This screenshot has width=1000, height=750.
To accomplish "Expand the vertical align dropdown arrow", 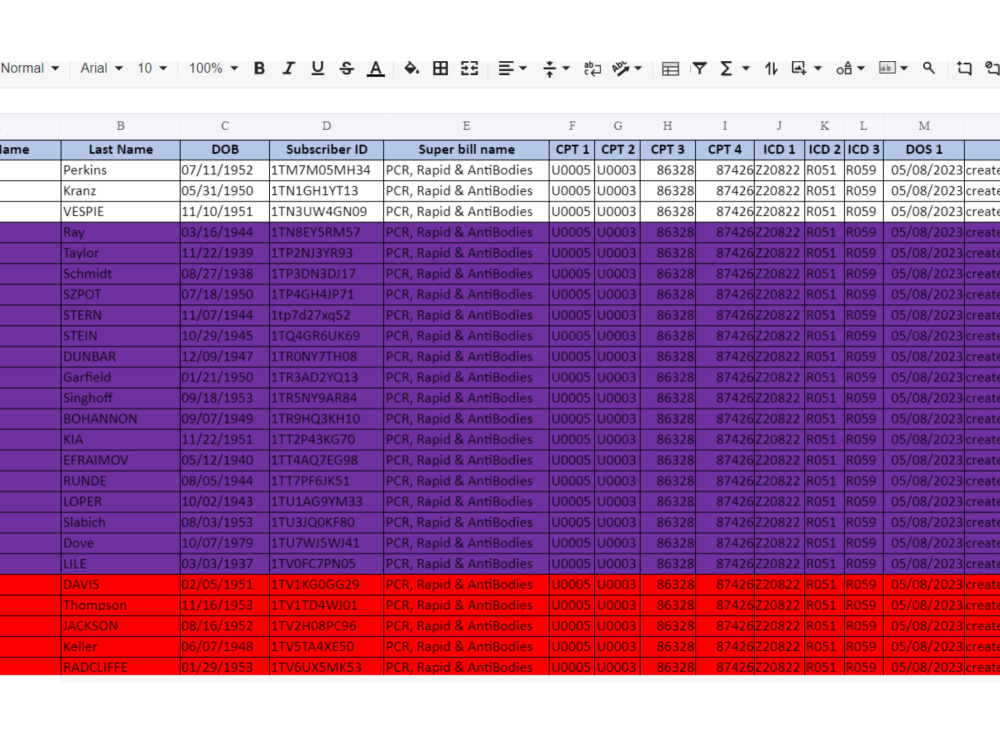I will click(566, 68).
